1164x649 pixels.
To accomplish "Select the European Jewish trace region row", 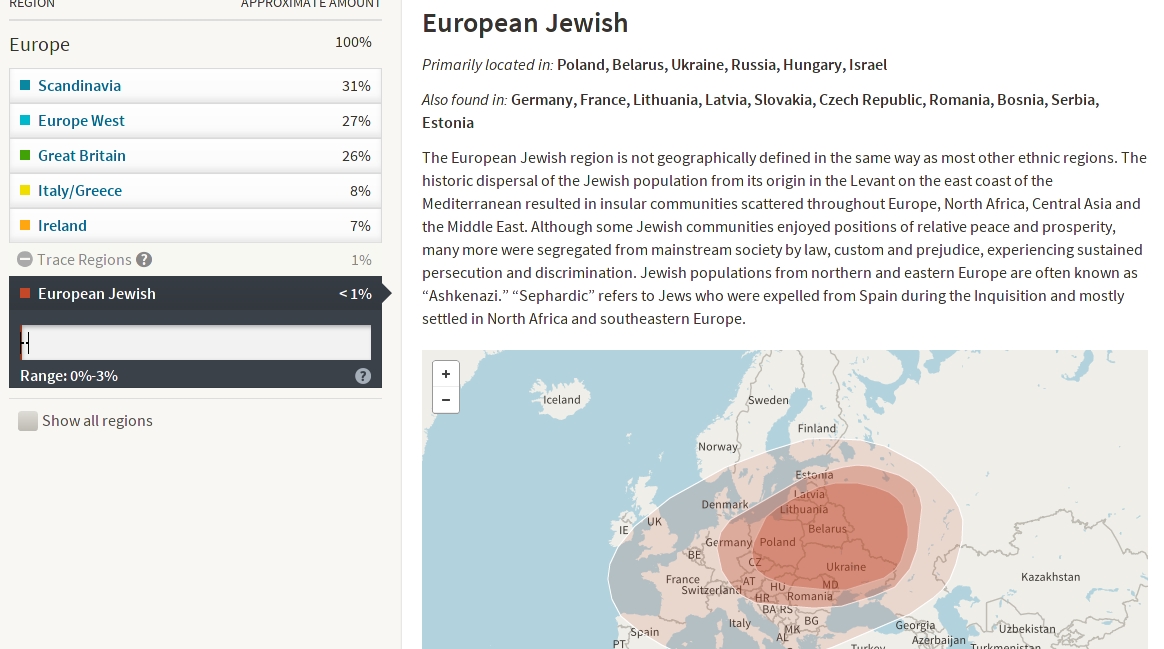I will pyautogui.click(x=195, y=293).
